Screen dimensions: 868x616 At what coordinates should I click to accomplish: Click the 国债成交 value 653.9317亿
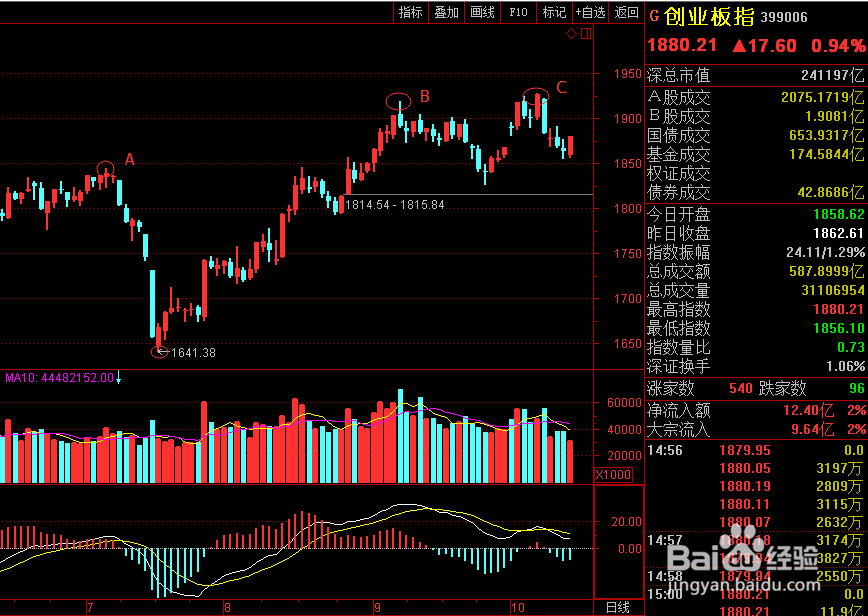click(826, 135)
